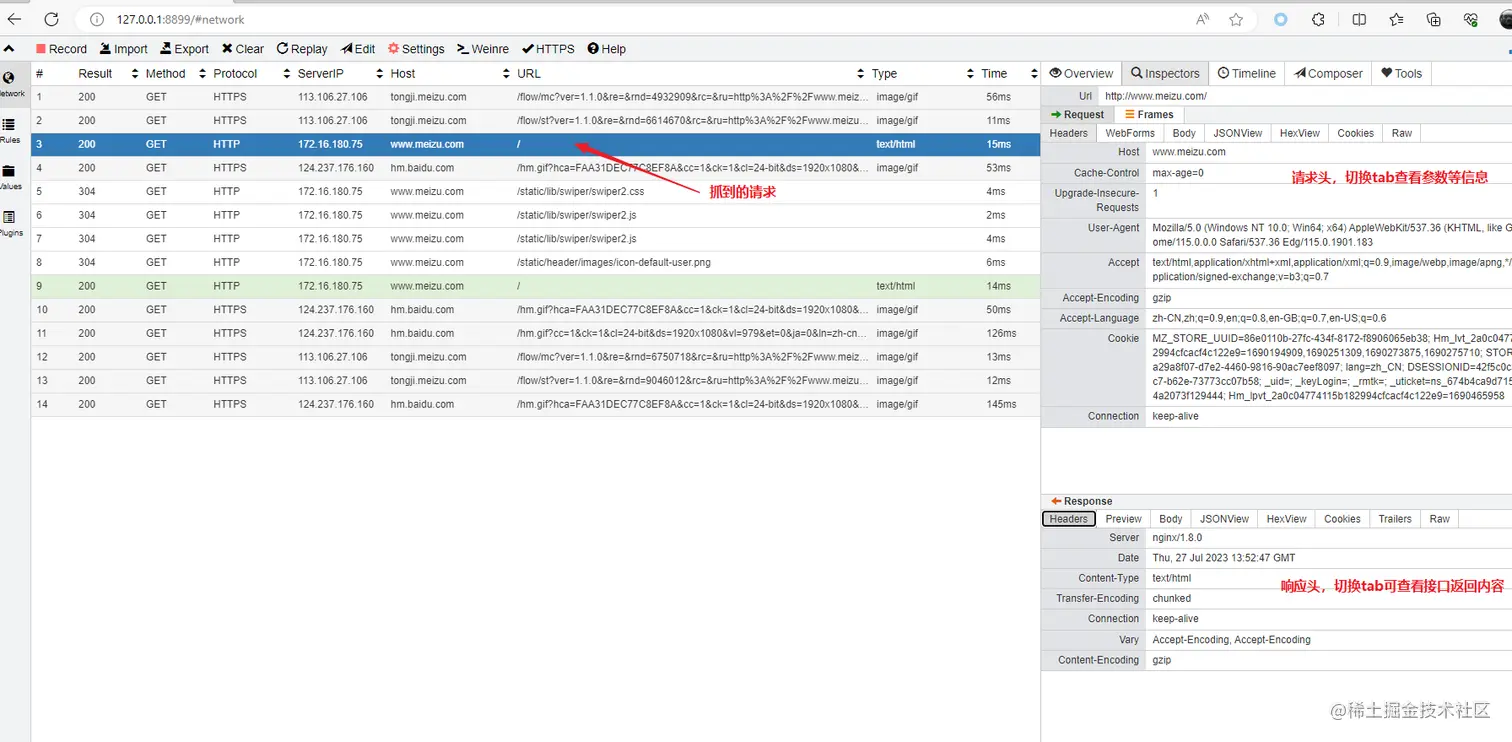Open the request WebForms tab
The height and width of the screenshot is (742, 1512).
click(x=1130, y=133)
